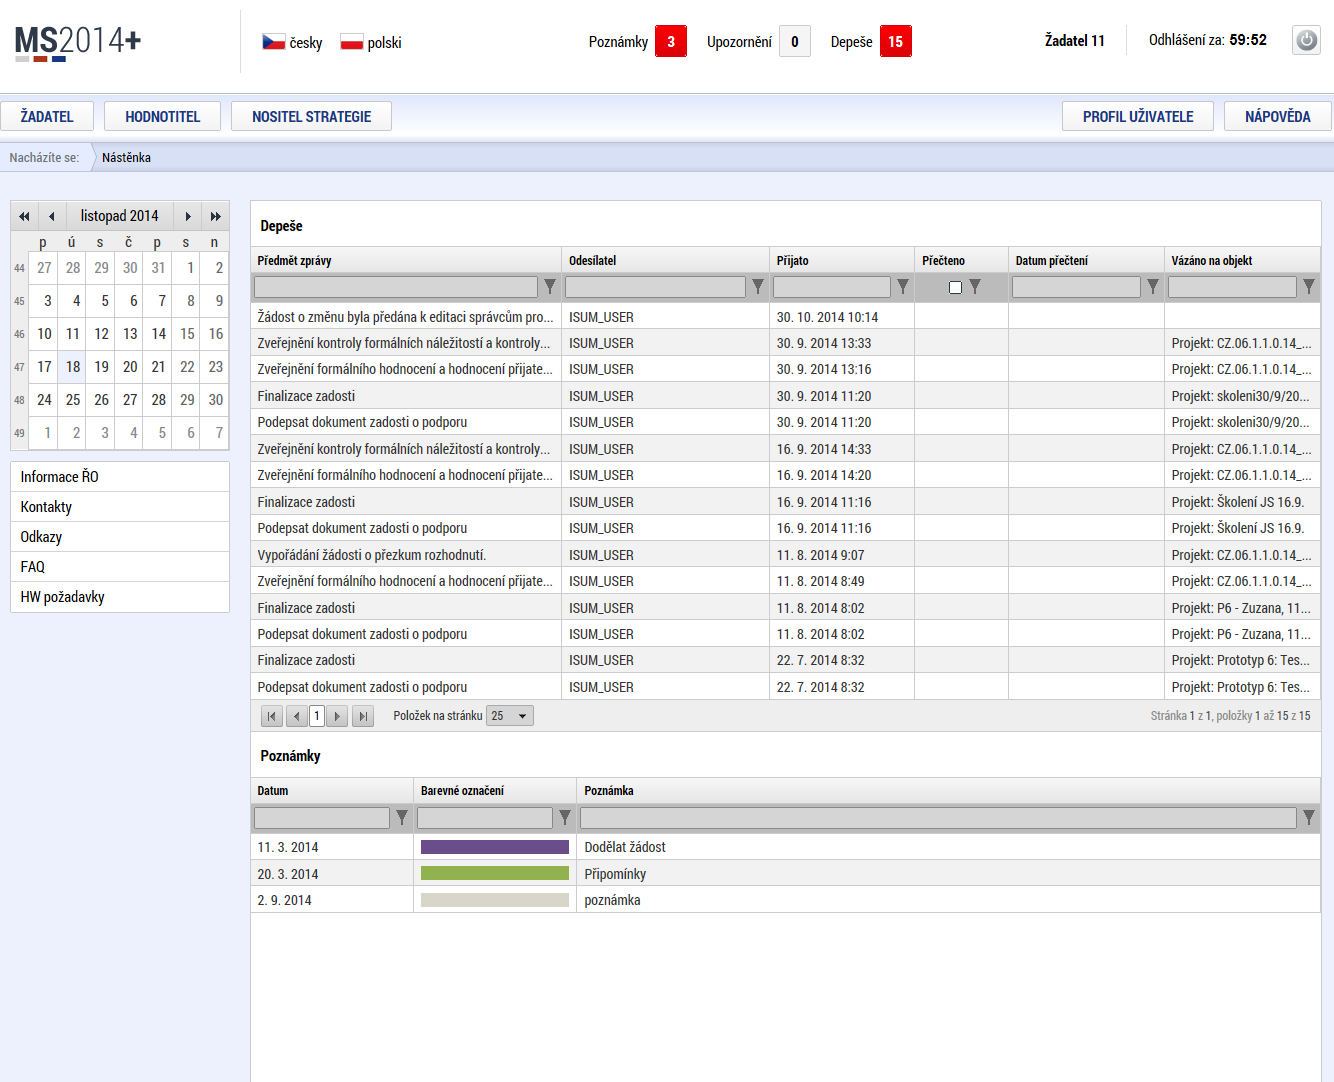Go to previous calendar month
The width and height of the screenshot is (1334, 1082).
click(52, 216)
